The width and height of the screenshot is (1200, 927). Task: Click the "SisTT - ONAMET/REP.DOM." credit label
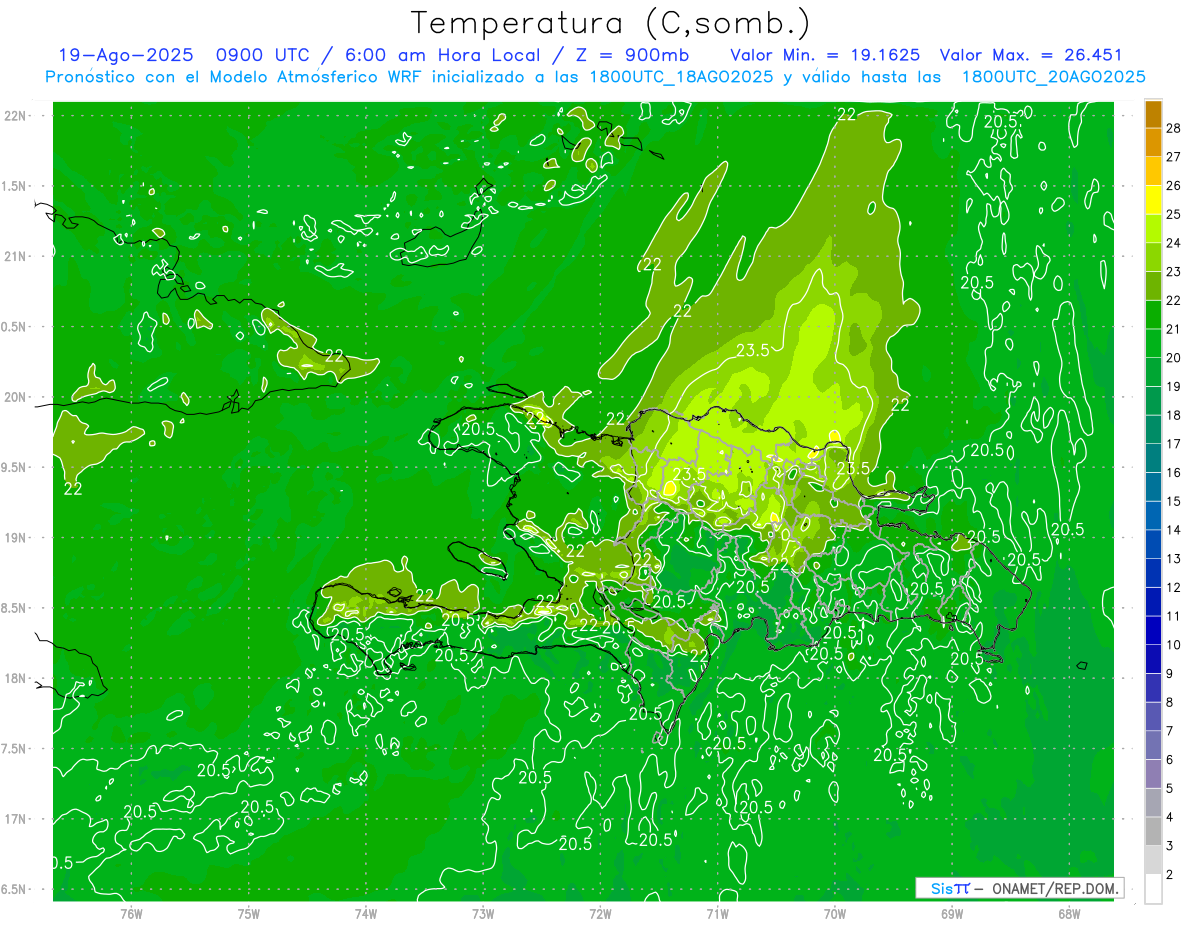1019,888
